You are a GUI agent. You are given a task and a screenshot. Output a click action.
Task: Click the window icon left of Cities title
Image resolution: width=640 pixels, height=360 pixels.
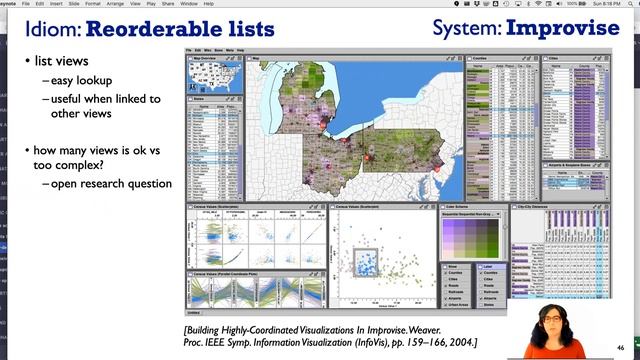[546, 58]
